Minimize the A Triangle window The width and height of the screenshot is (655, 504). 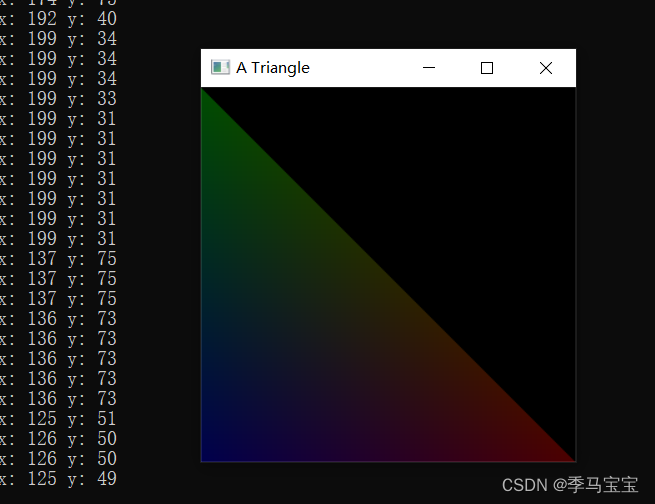coord(429,68)
